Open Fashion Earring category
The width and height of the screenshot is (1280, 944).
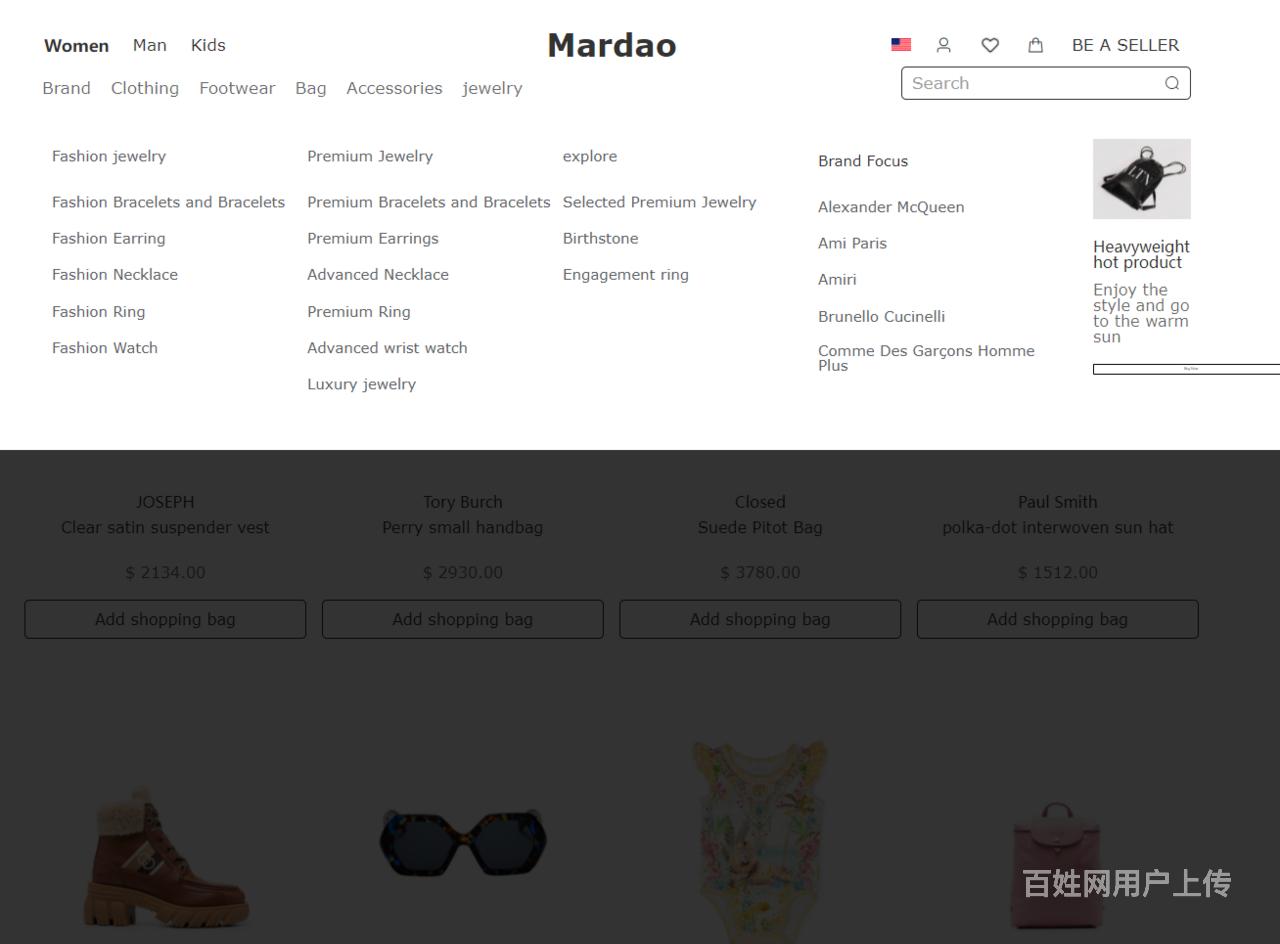tap(109, 238)
